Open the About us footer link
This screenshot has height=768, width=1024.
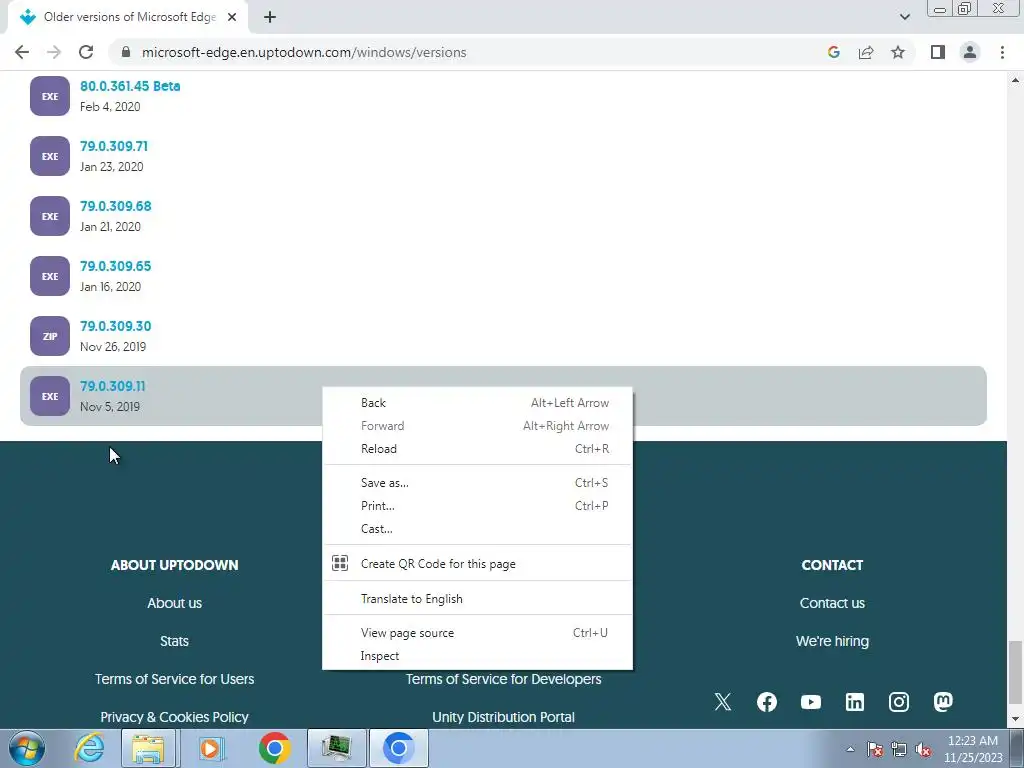[174, 603]
